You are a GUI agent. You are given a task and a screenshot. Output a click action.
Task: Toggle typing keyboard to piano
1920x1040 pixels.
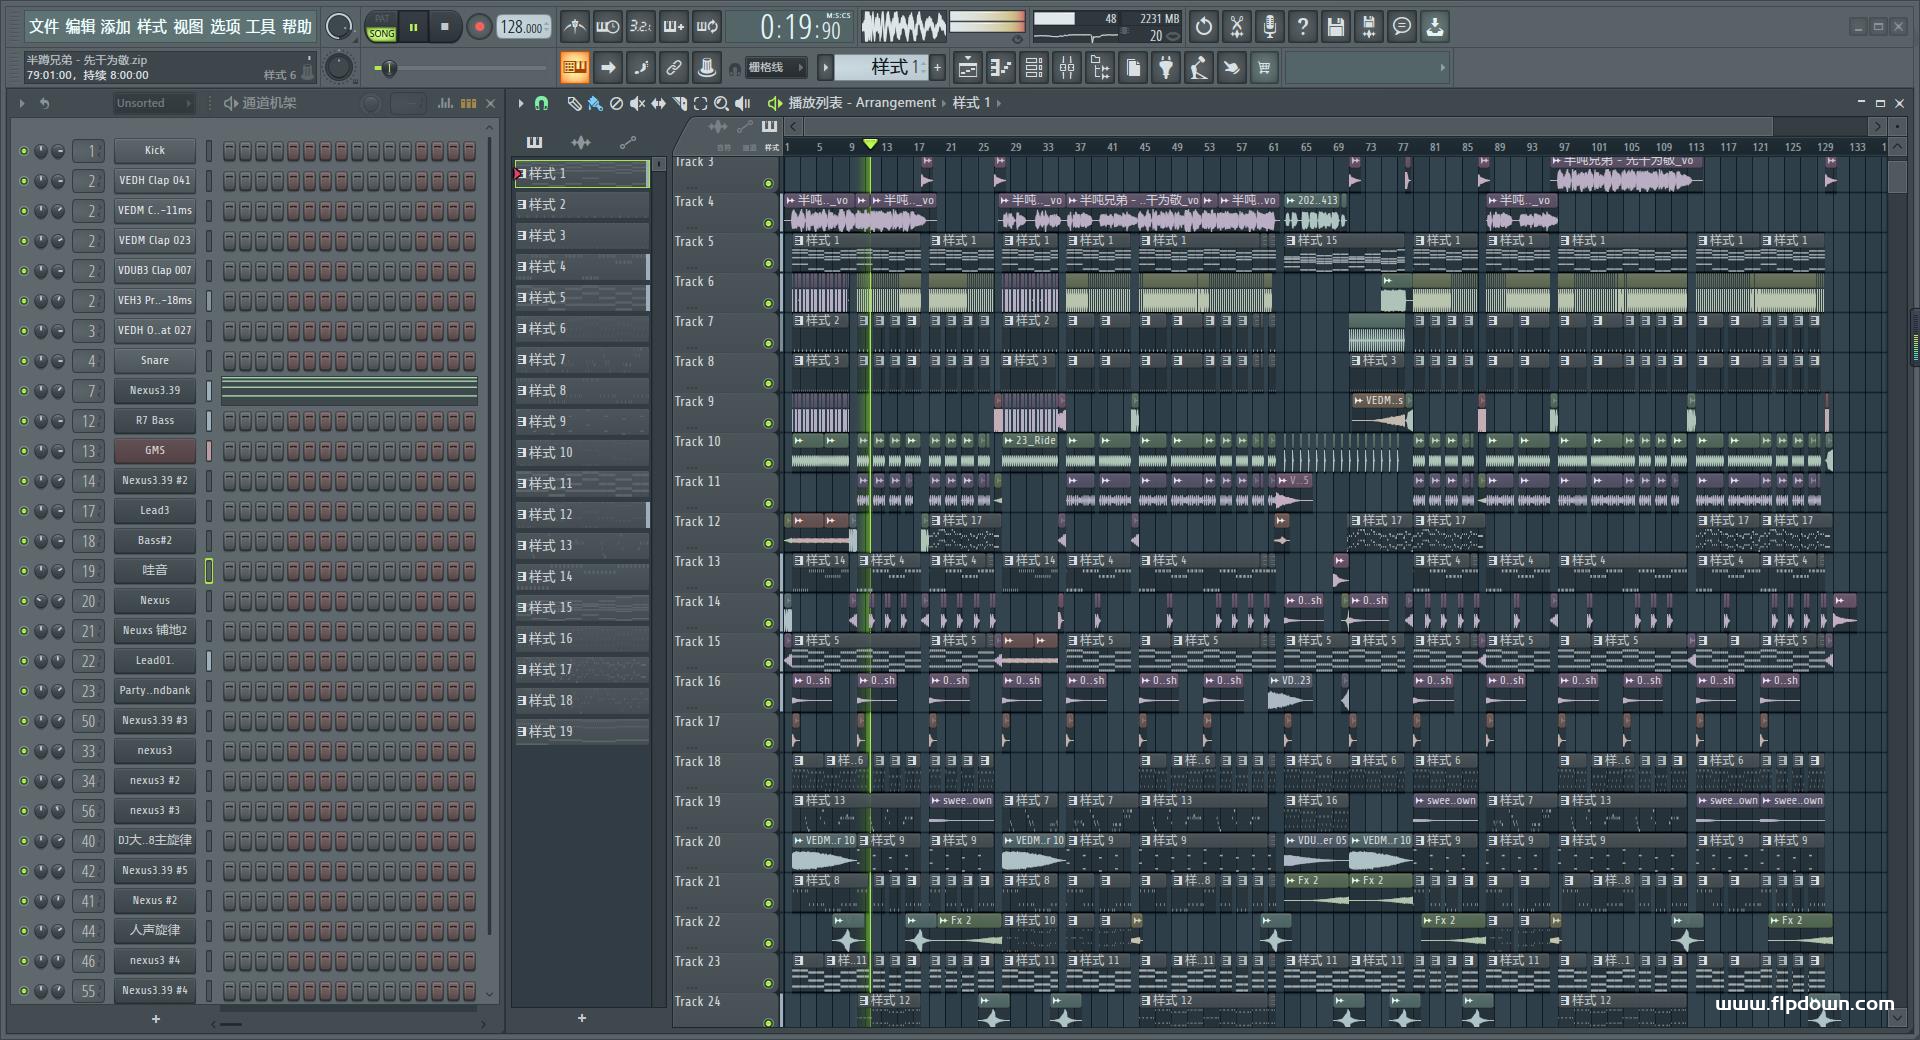click(575, 68)
